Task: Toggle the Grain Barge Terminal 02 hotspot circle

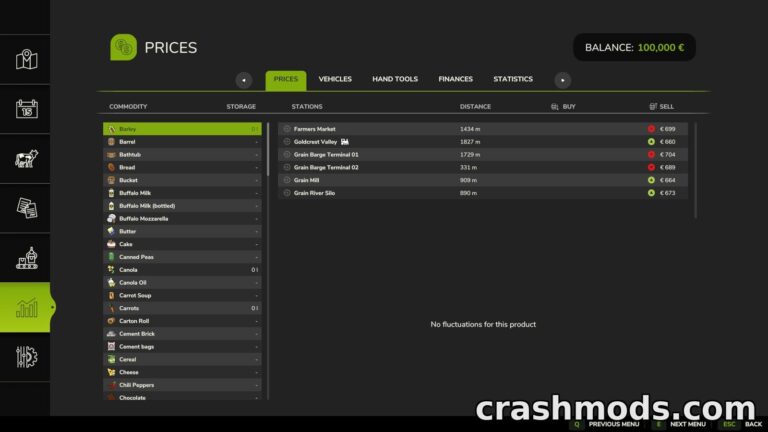Action: (x=287, y=167)
